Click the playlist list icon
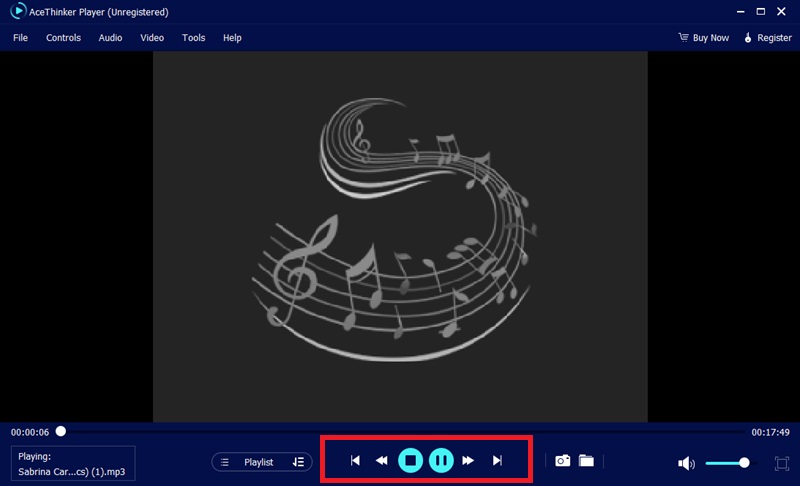800x486 pixels. coord(224,462)
